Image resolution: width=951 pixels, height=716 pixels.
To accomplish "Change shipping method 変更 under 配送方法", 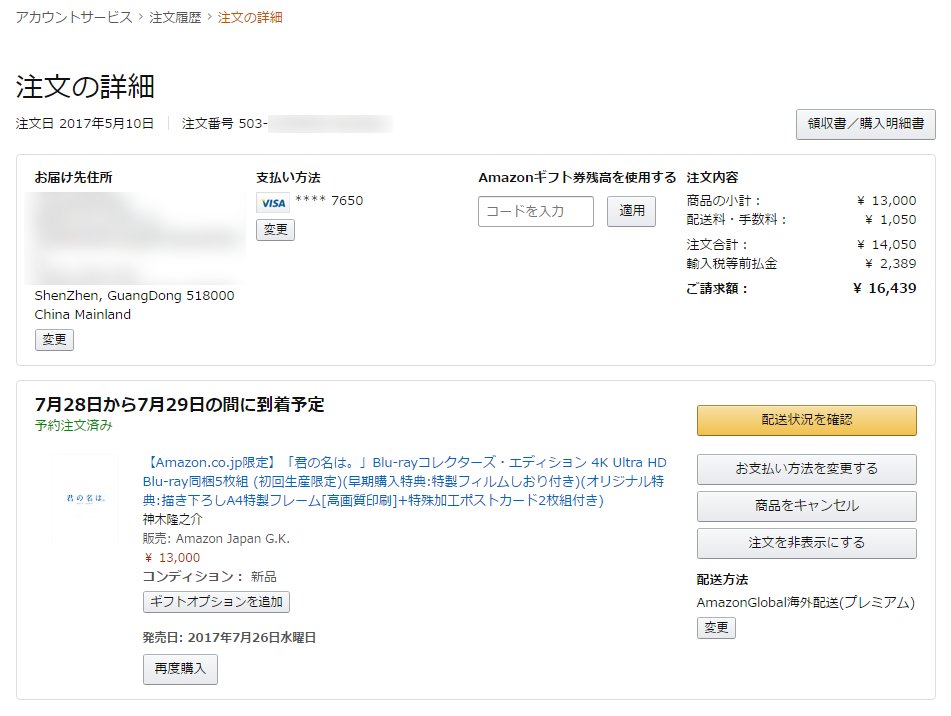I will click(716, 627).
